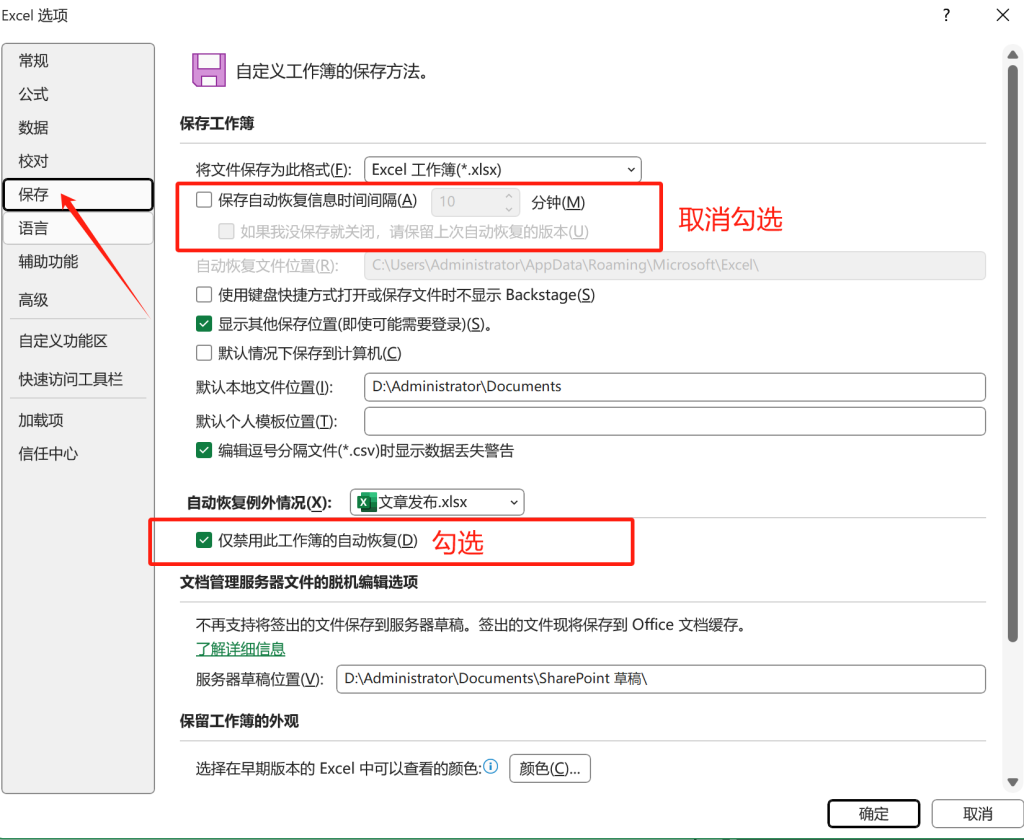This screenshot has width=1024, height=840.
Task: Uncheck 编辑逗号分隔文件时显示数据丢失警告
Action: 204,451
